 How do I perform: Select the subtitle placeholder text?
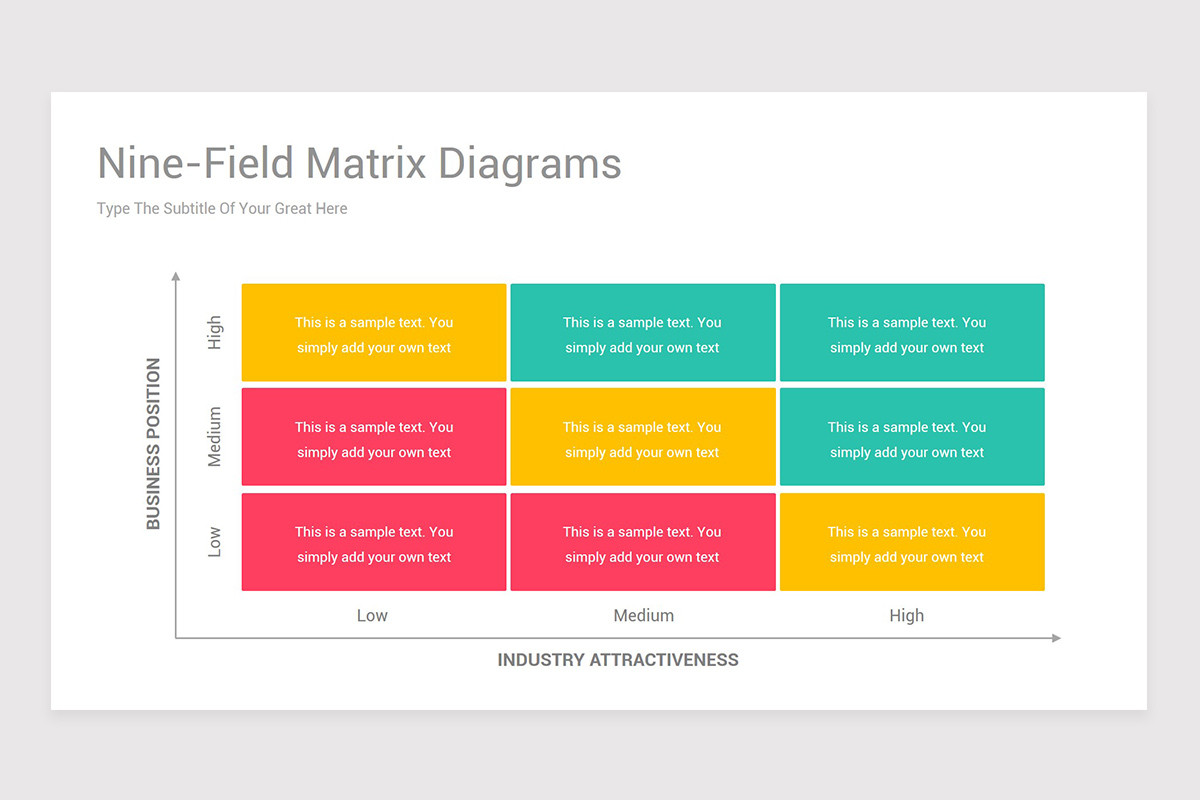click(x=222, y=208)
